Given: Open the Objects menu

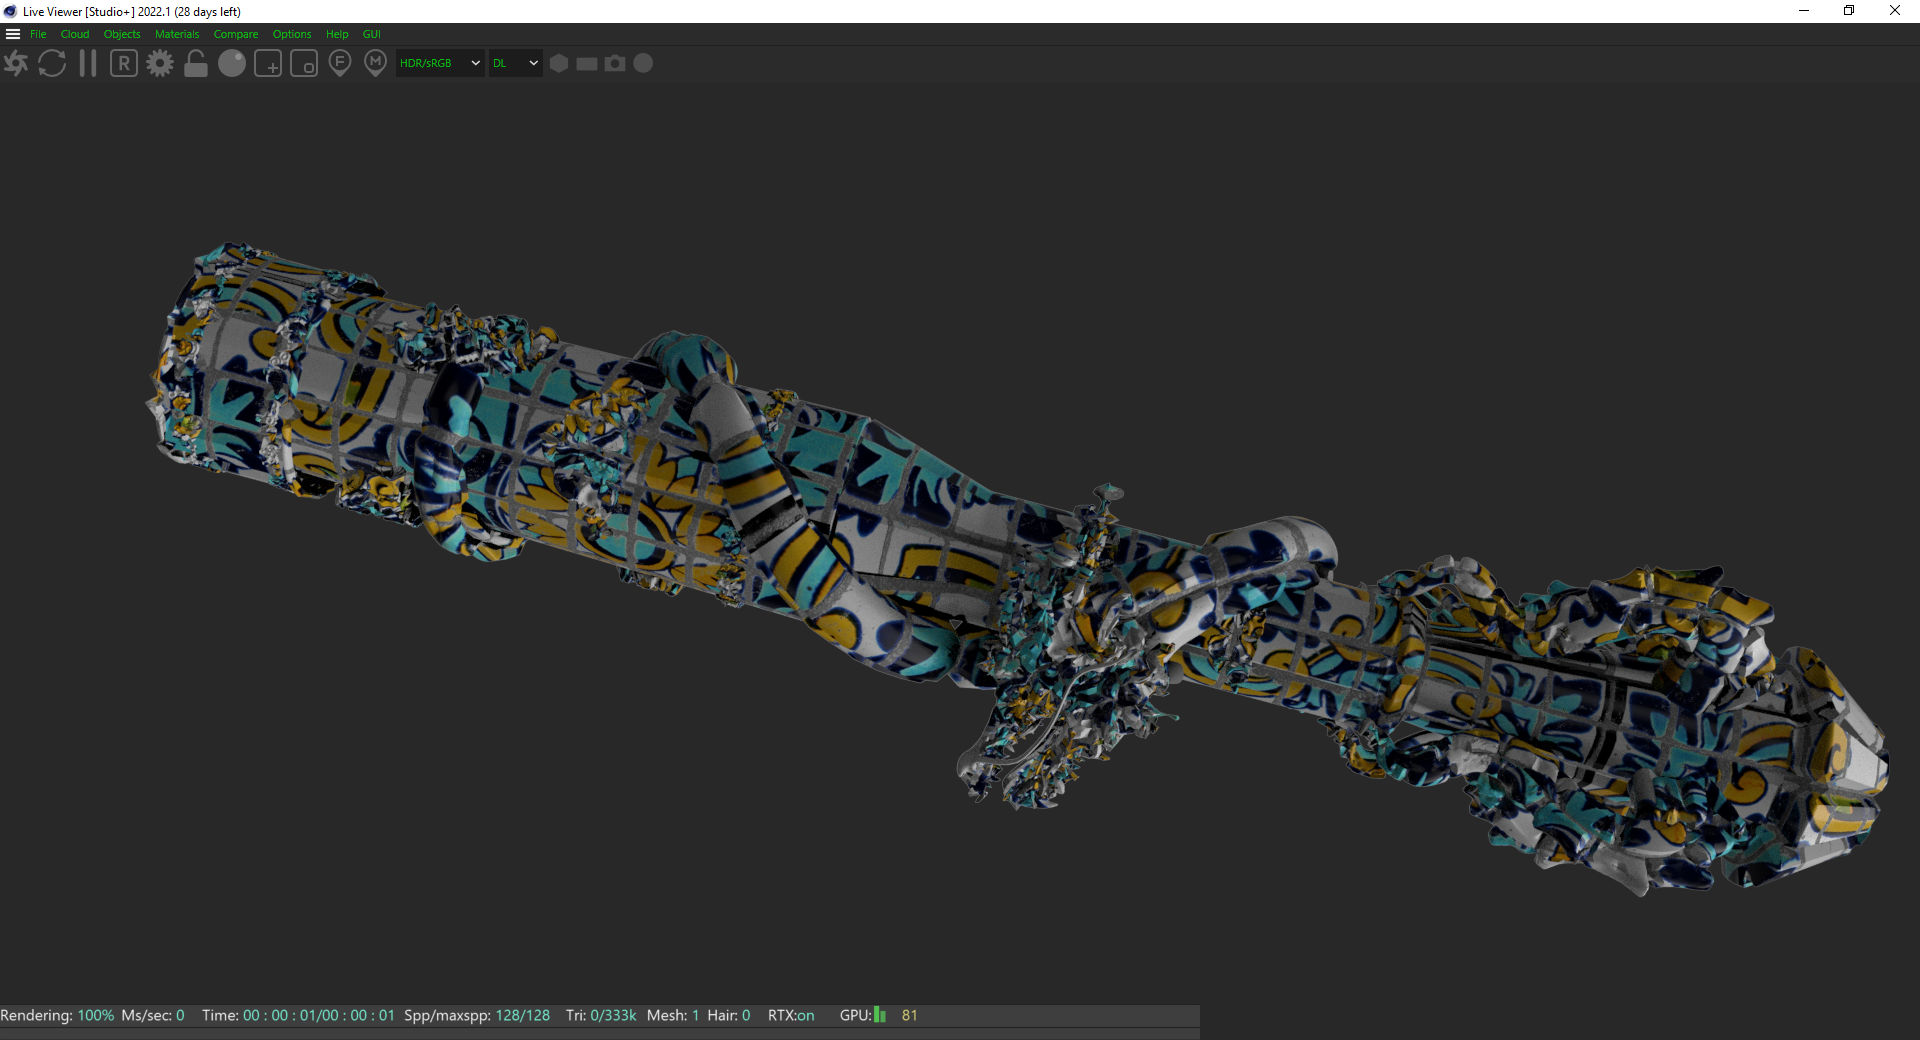Looking at the screenshot, I should click(x=122, y=34).
